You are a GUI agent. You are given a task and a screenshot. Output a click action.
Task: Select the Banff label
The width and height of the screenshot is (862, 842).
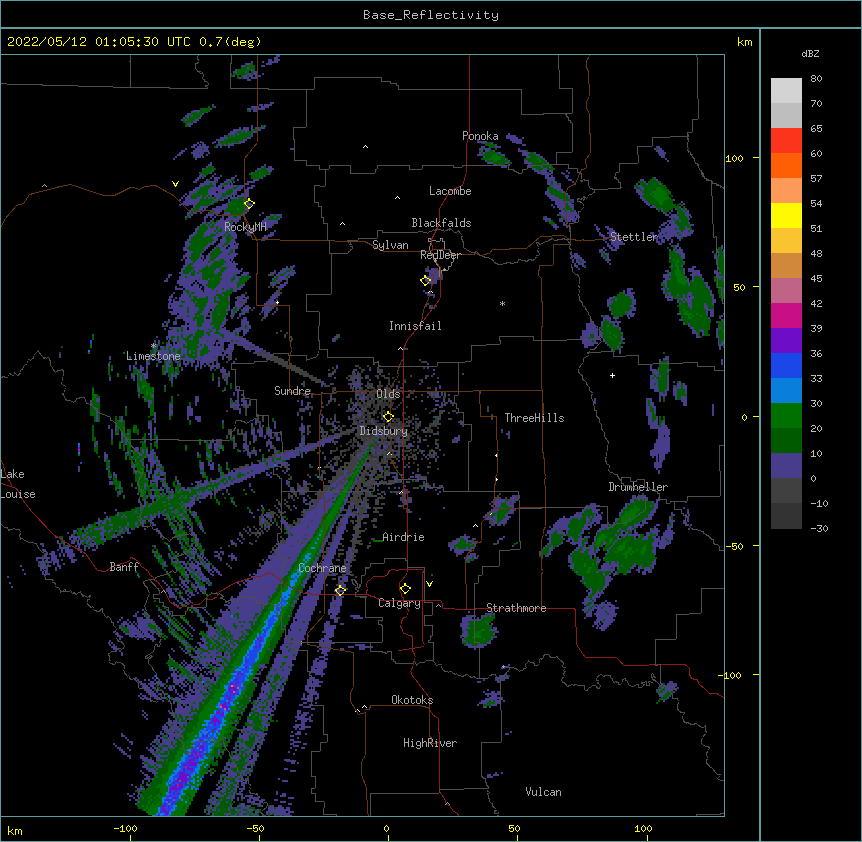(x=124, y=567)
